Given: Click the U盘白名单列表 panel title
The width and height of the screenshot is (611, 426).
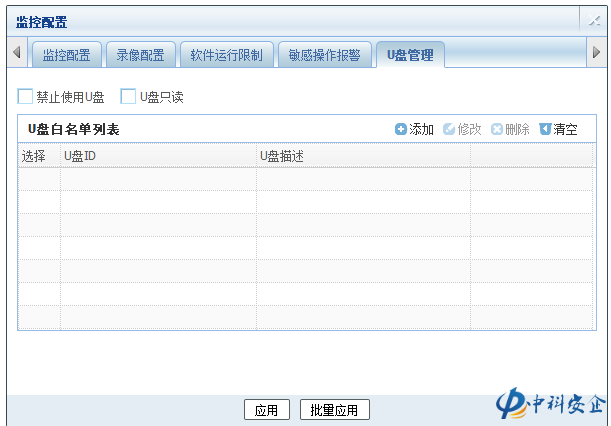Looking at the screenshot, I should click(74, 129).
